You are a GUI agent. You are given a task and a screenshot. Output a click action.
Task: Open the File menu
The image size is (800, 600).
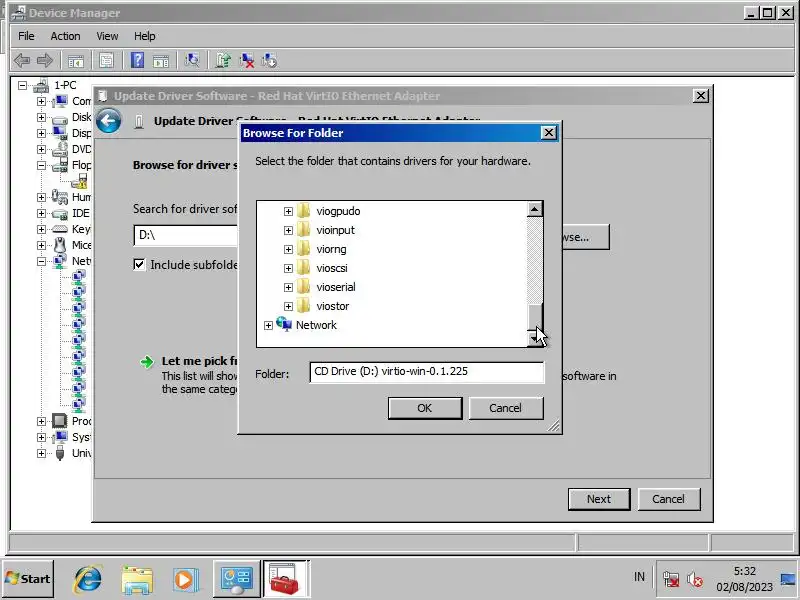(26, 36)
